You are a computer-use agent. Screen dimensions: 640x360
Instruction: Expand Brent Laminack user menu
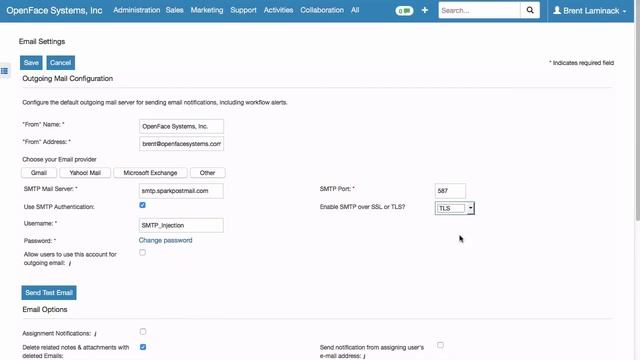(591, 11)
